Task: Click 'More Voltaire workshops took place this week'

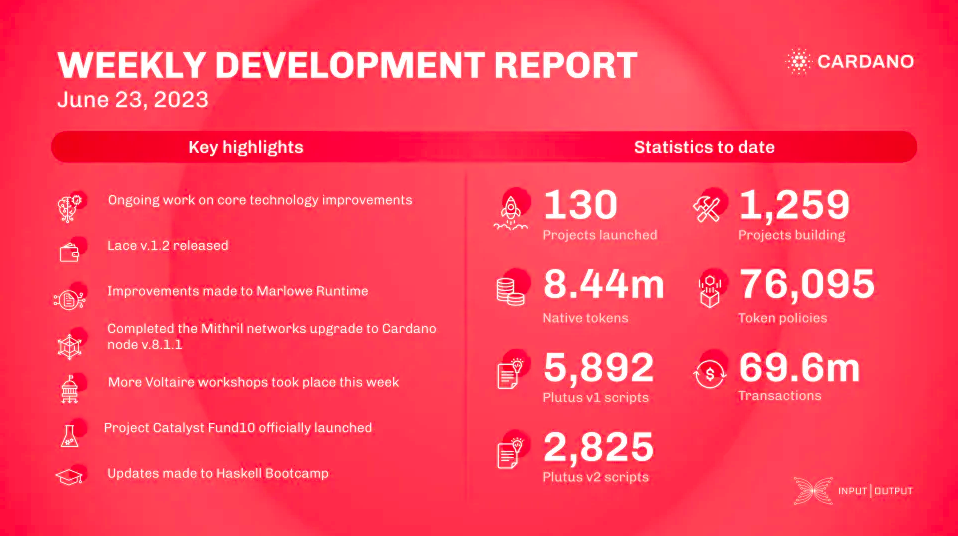Action: click(x=254, y=383)
